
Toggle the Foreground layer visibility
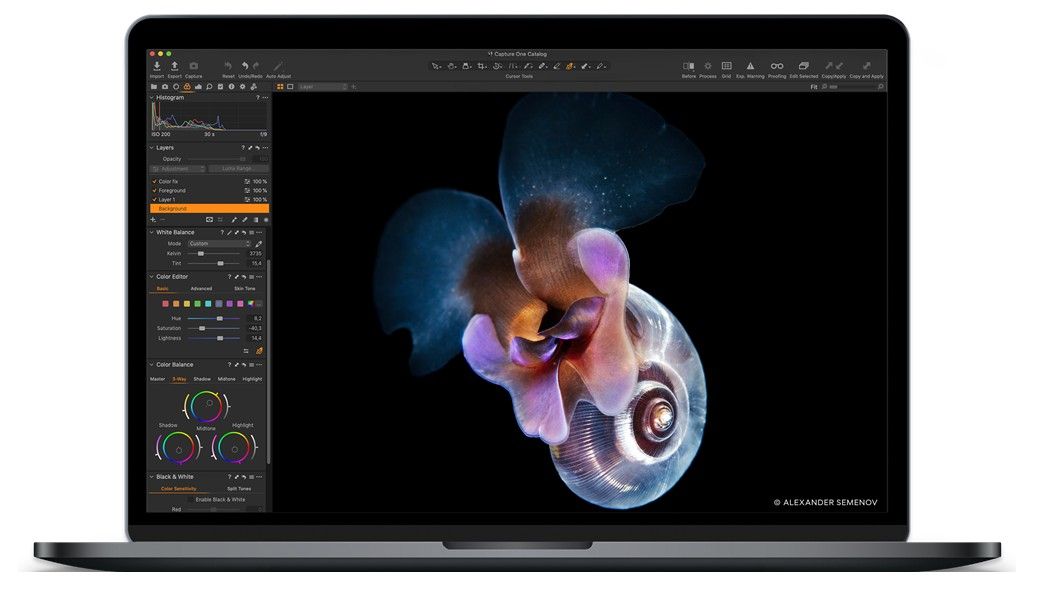(x=155, y=190)
